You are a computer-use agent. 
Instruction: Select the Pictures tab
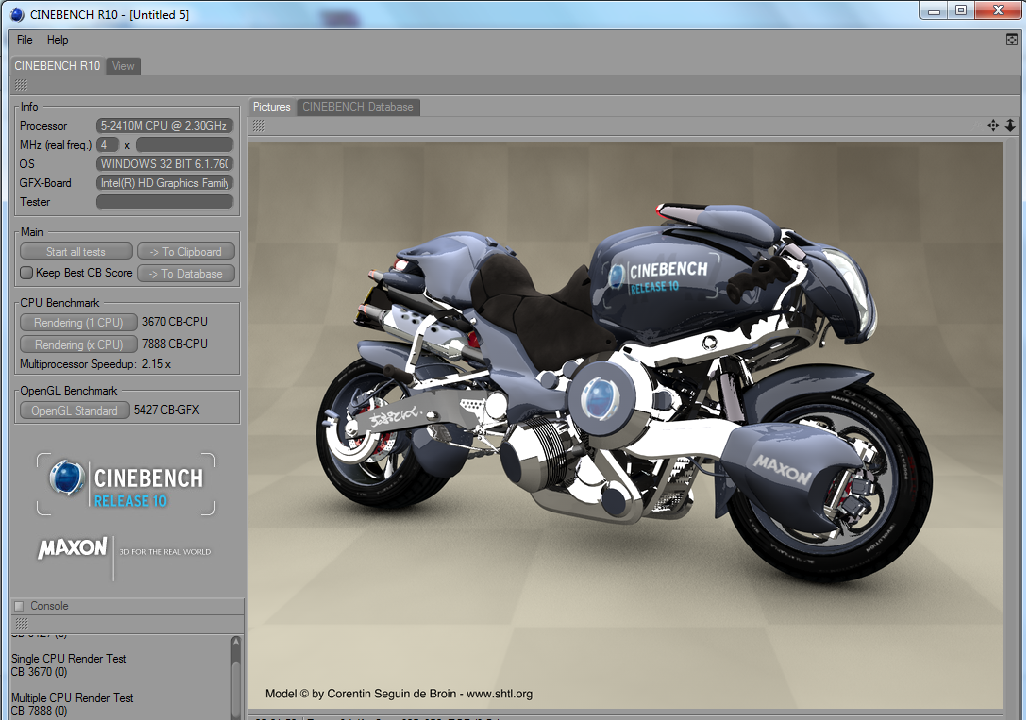tap(272, 107)
